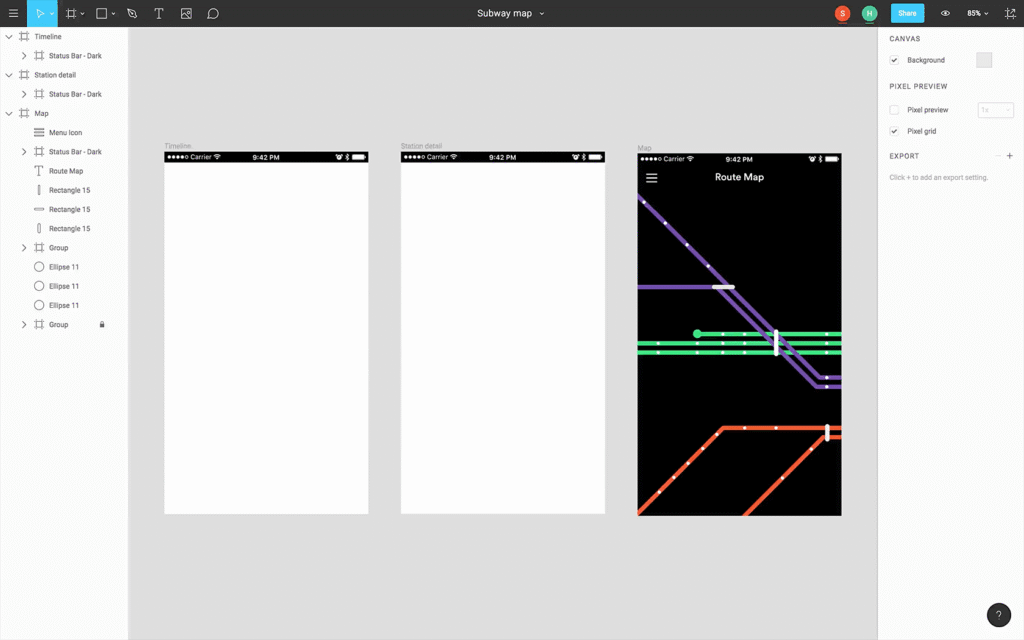Image resolution: width=1024 pixels, height=640 pixels.
Task: Open Presentation view with the eye icon
Action: point(944,13)
